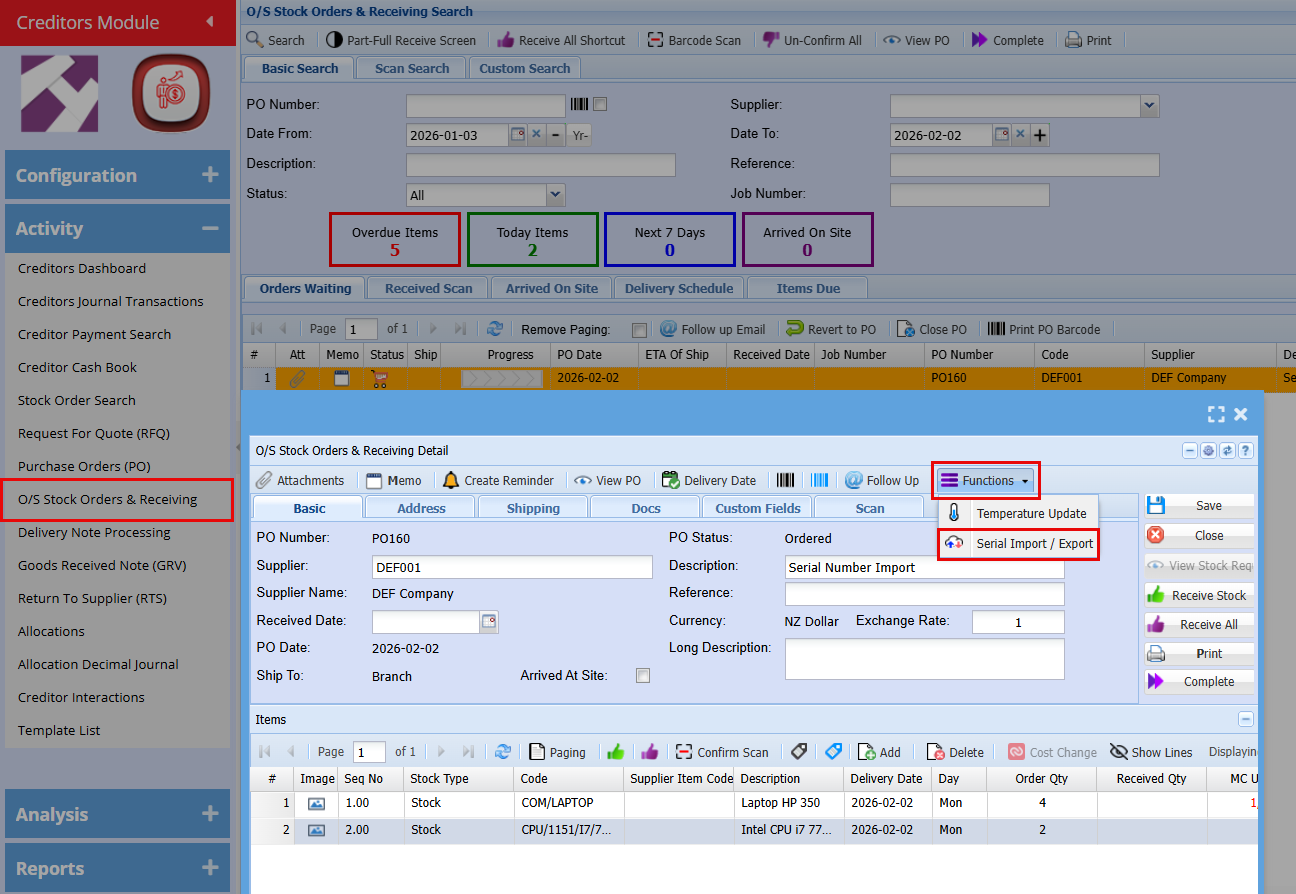Screen dimensions: 1296x894
Task: Open the Functions dropdown menu
Action: tap(985, 481)
